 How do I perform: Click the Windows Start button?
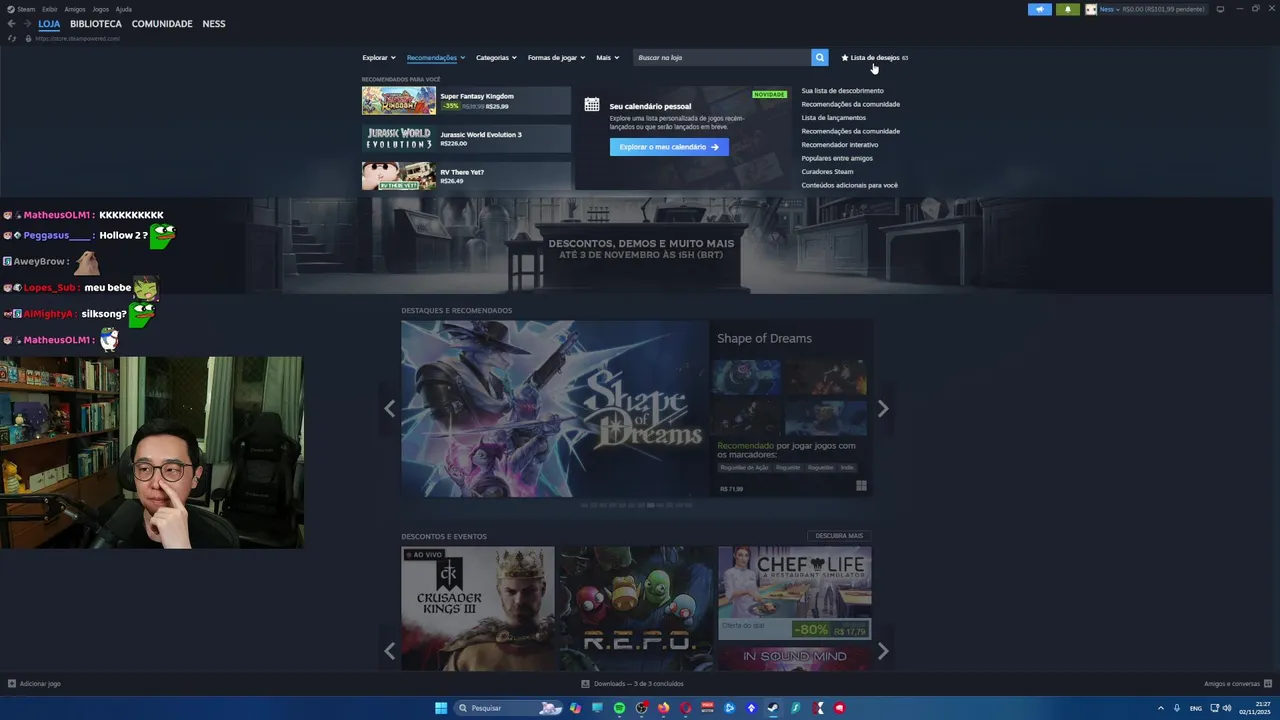tap(441, 708)
